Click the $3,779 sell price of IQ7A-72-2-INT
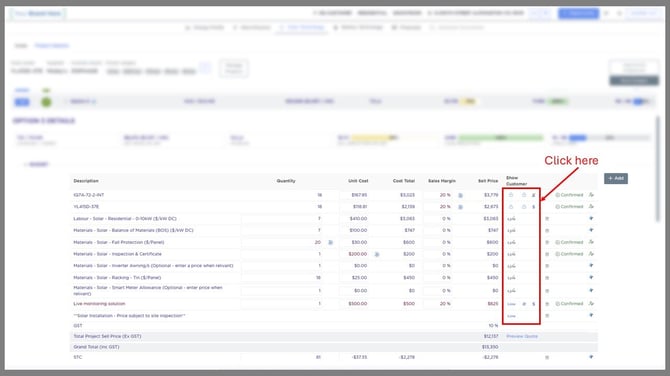Viewport: 670px width, 376px height. [491, 195]
